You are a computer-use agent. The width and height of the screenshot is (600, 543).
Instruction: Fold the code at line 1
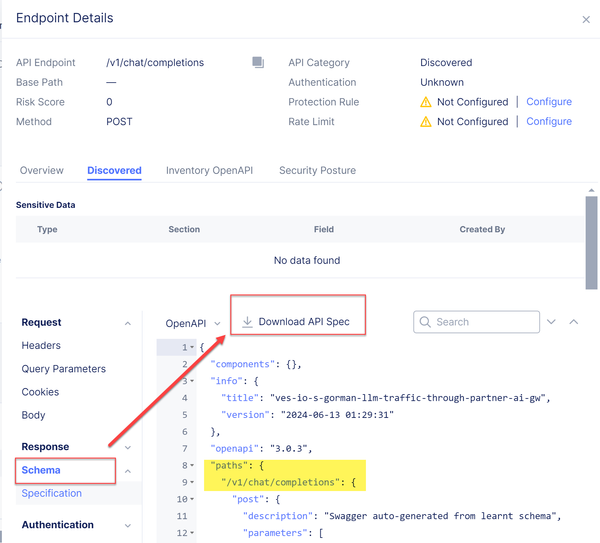click(x=191, y=347)
